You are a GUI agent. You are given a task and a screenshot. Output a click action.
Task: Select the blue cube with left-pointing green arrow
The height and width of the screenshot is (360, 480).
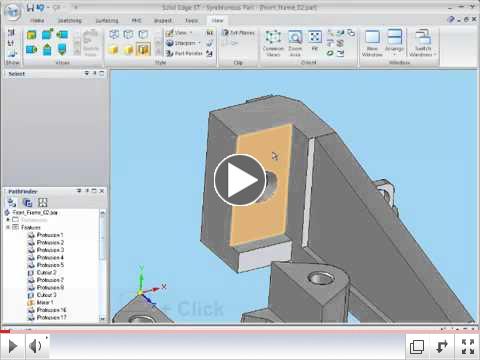pos(62,34)
